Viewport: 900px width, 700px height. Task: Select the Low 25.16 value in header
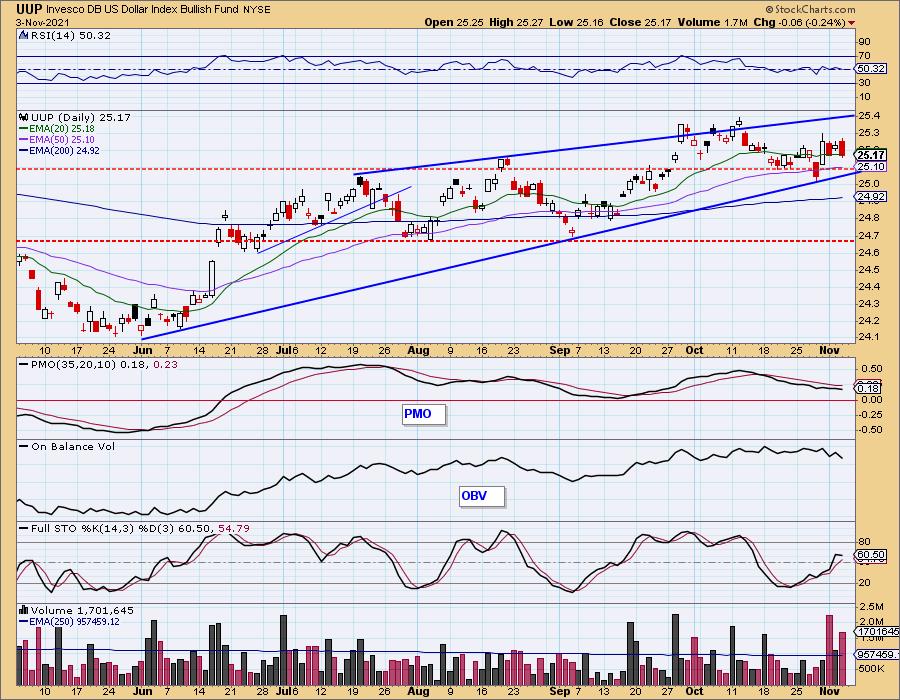(576, 22)
